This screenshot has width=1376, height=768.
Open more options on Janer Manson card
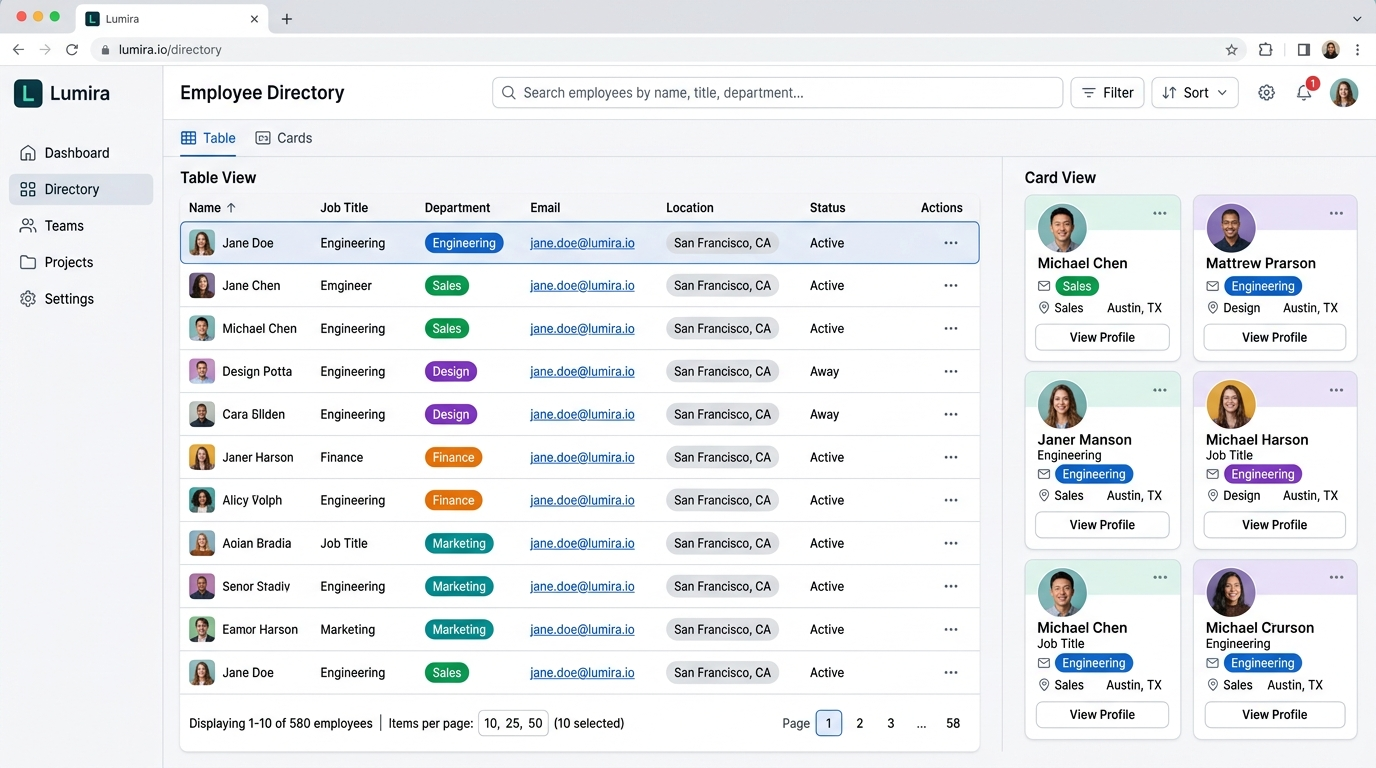(1160, 390)
